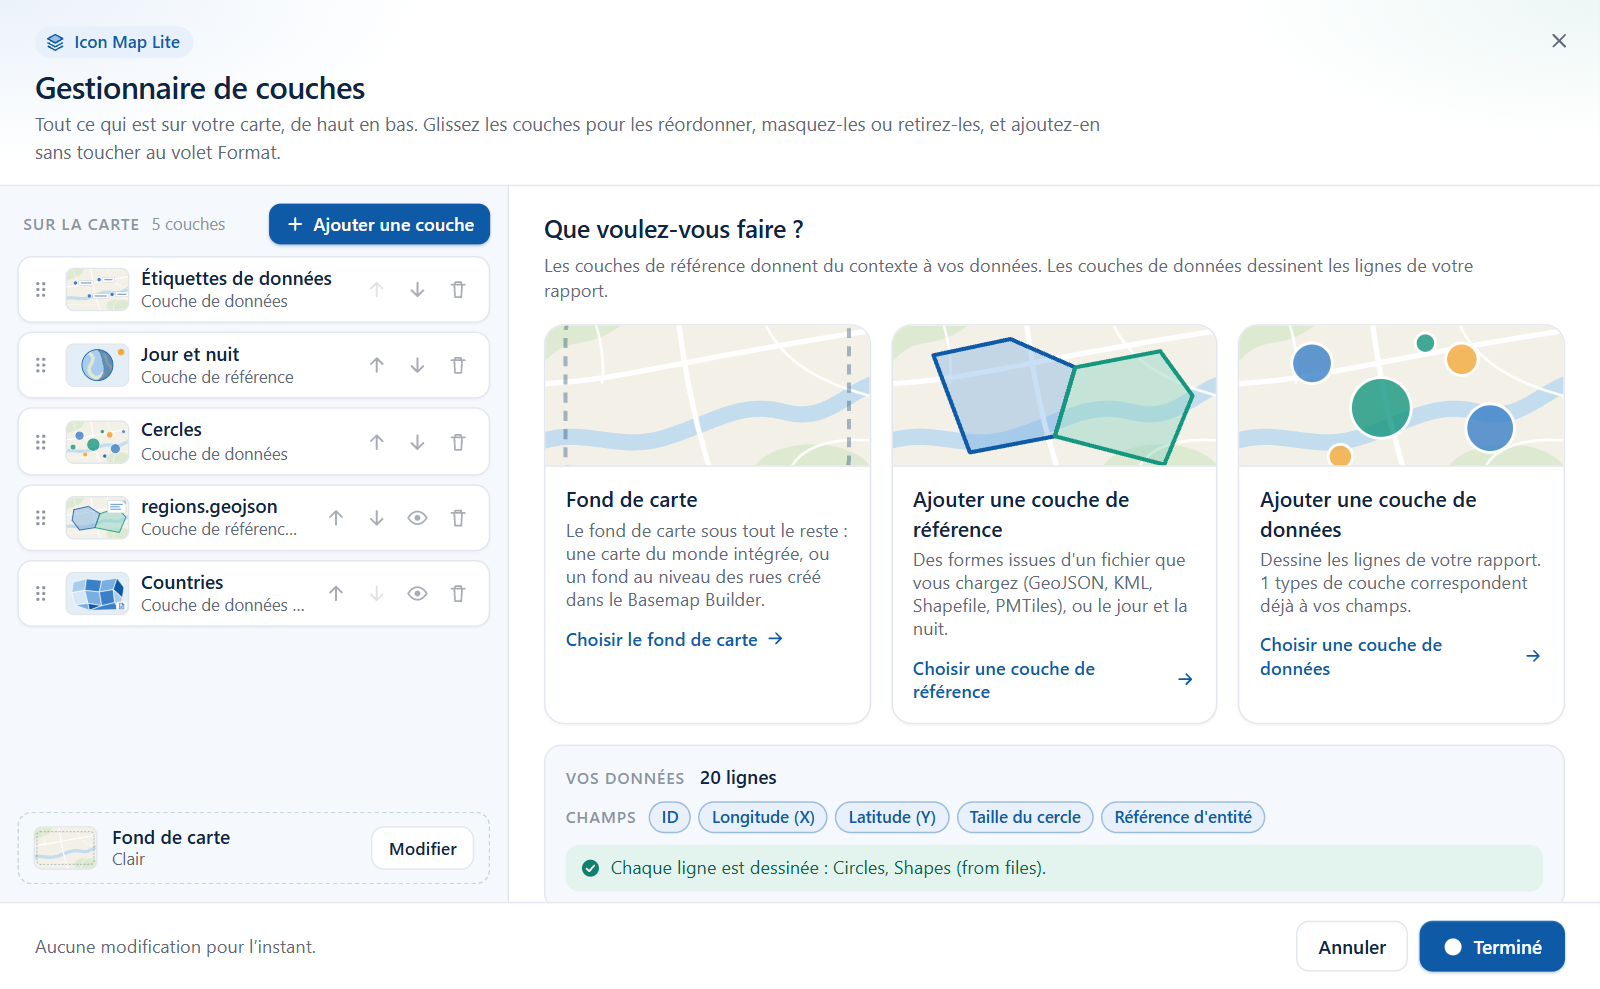This screenshot has height=989, width=1600.
Task: Hide the regions.geojson layer
Action: click(417, 518)
